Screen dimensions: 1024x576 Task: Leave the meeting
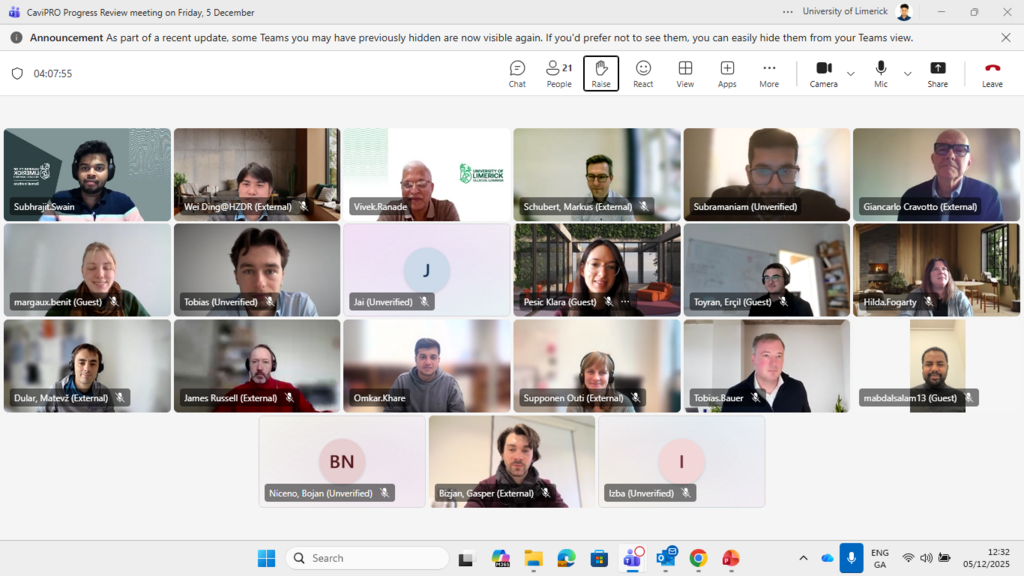click(992, 73)
